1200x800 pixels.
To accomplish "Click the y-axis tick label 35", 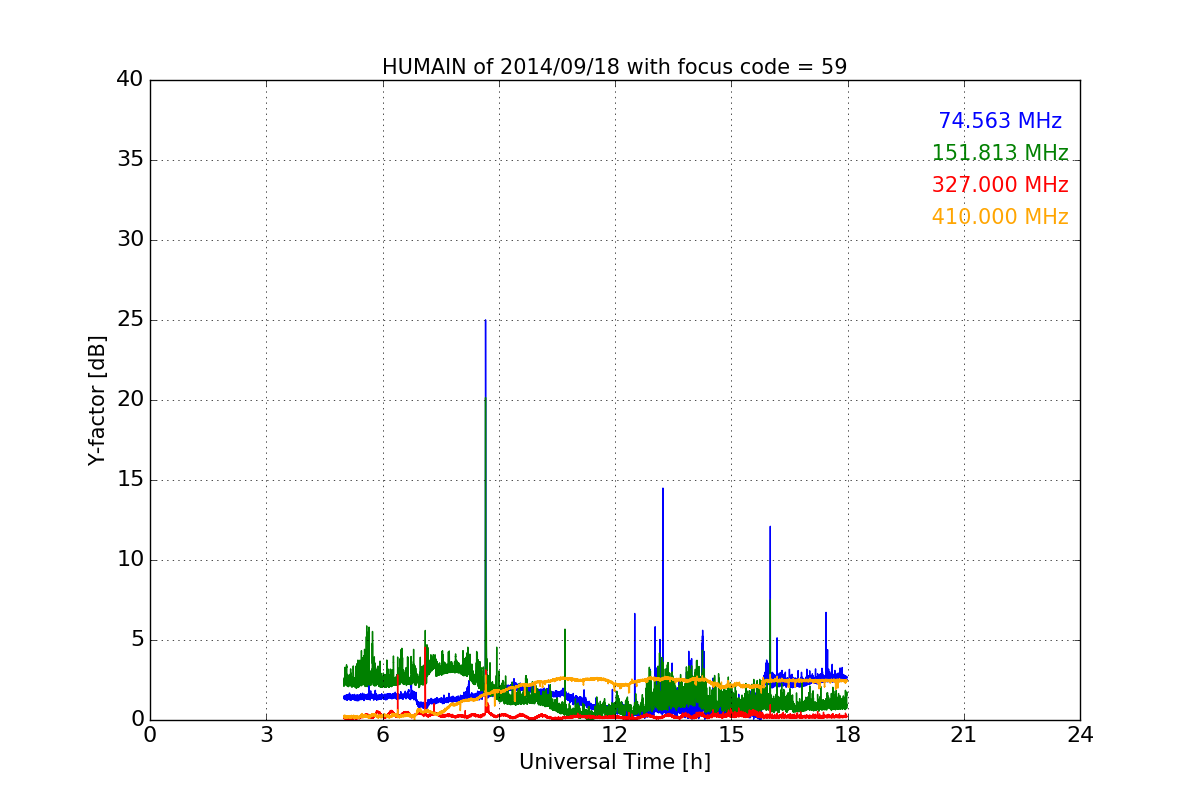I will (x=130, y=160).
